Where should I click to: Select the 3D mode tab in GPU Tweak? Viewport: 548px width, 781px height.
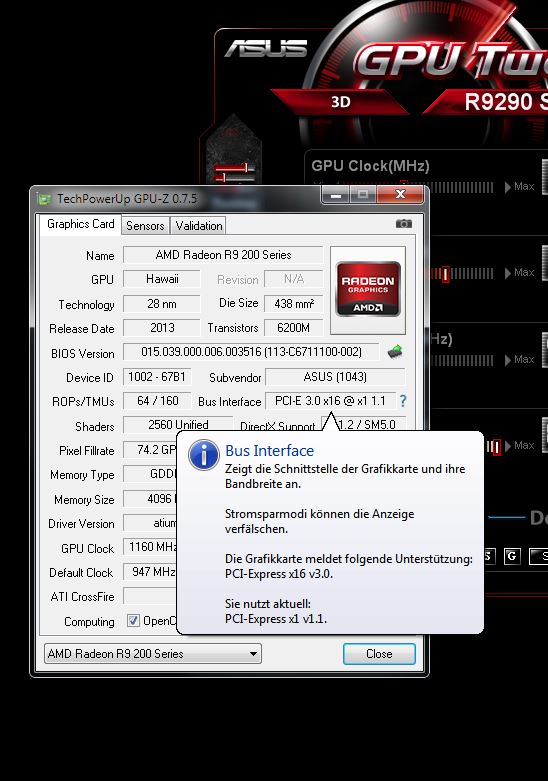pos(341,102)
